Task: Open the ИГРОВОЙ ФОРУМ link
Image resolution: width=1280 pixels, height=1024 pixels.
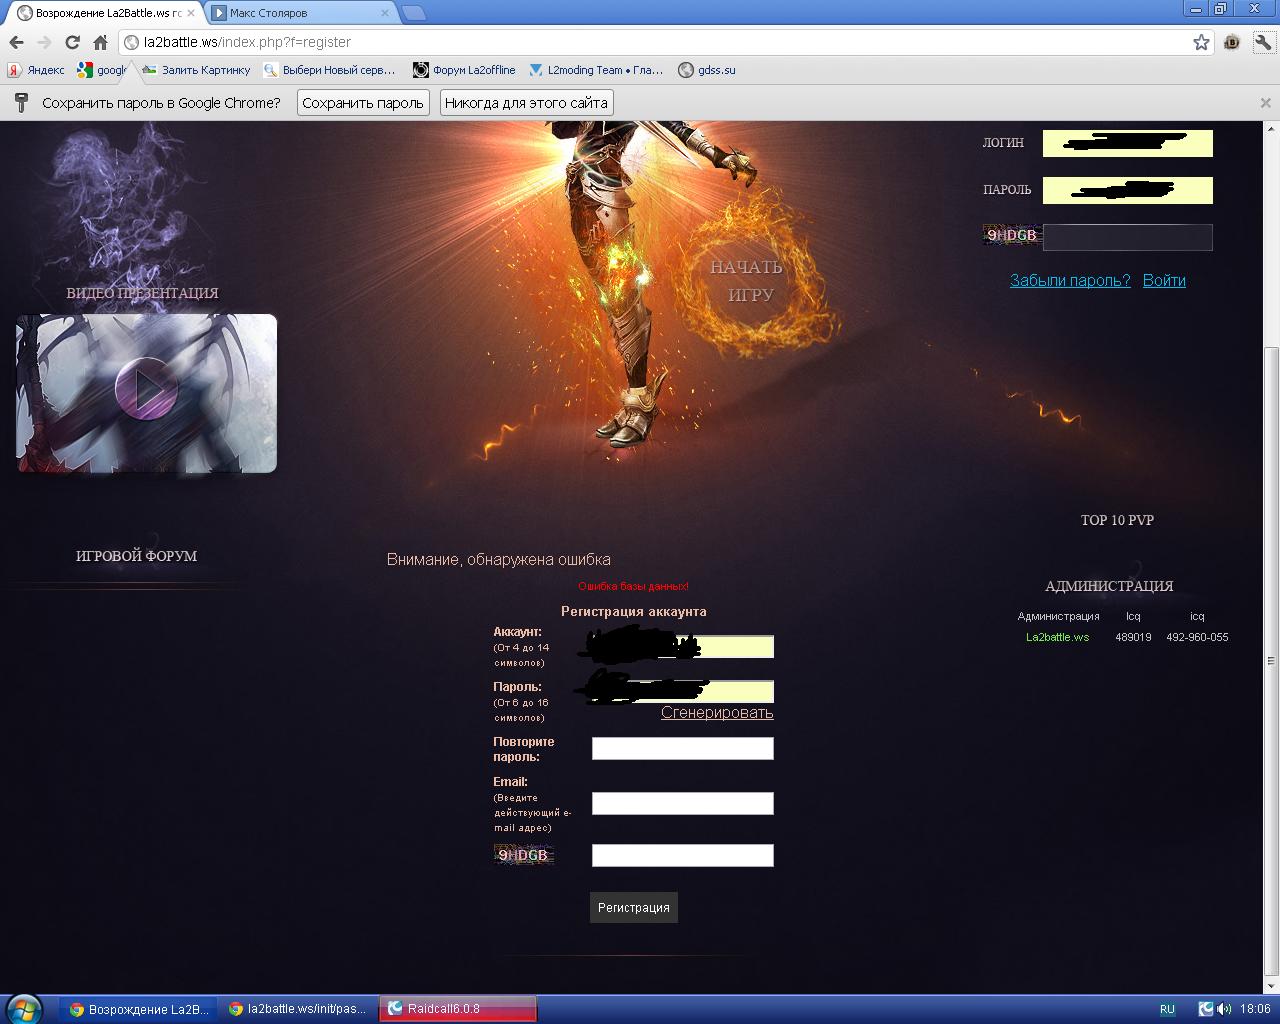Action: click(137, 556)
